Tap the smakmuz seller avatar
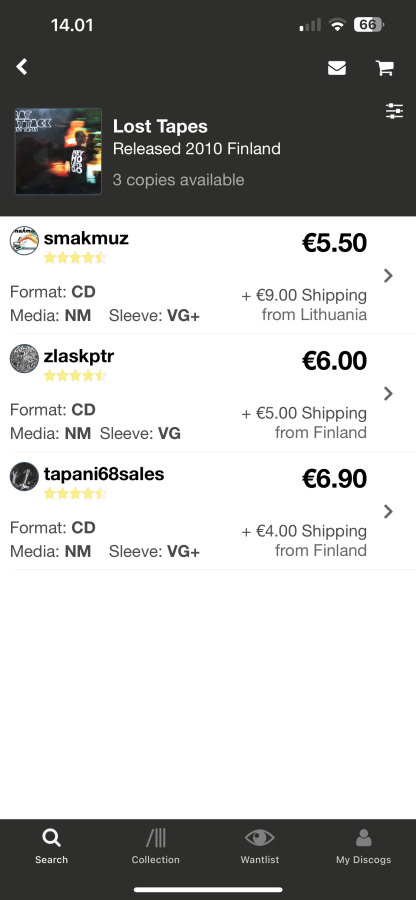Image resolution: width=416 pixels, height=900 pixels. tap(24, 240)
